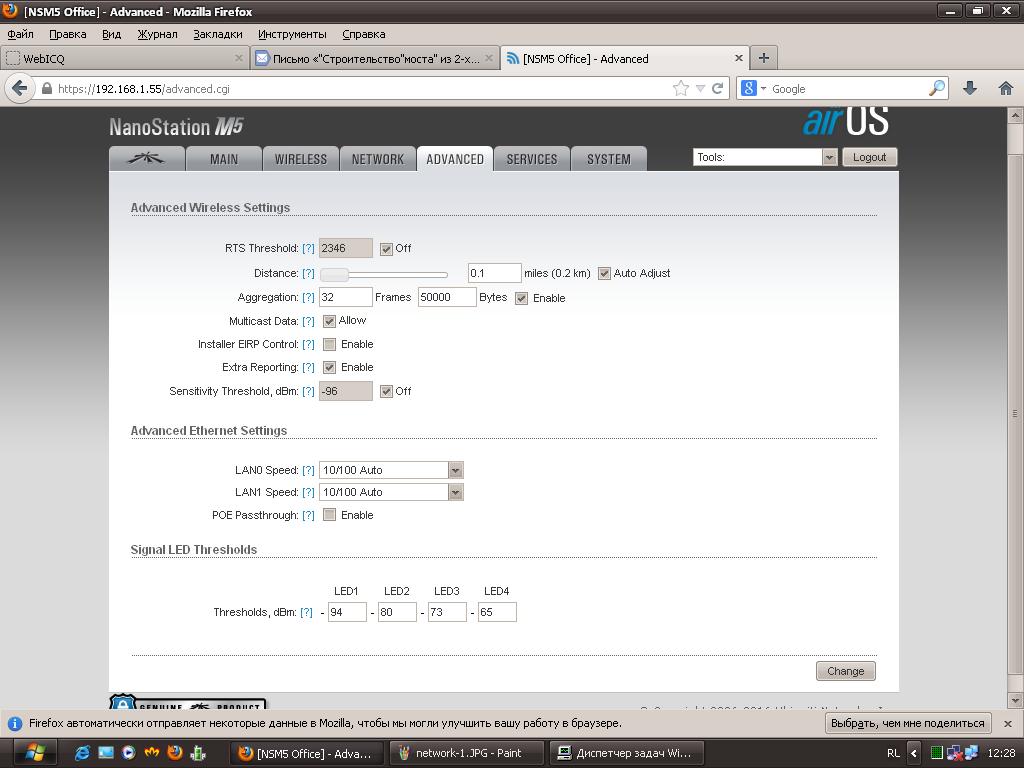Click the Thresholds, dBm help [?] icon
The height and width of the screenshot is (768, 1024).
(x=306, y=613)
